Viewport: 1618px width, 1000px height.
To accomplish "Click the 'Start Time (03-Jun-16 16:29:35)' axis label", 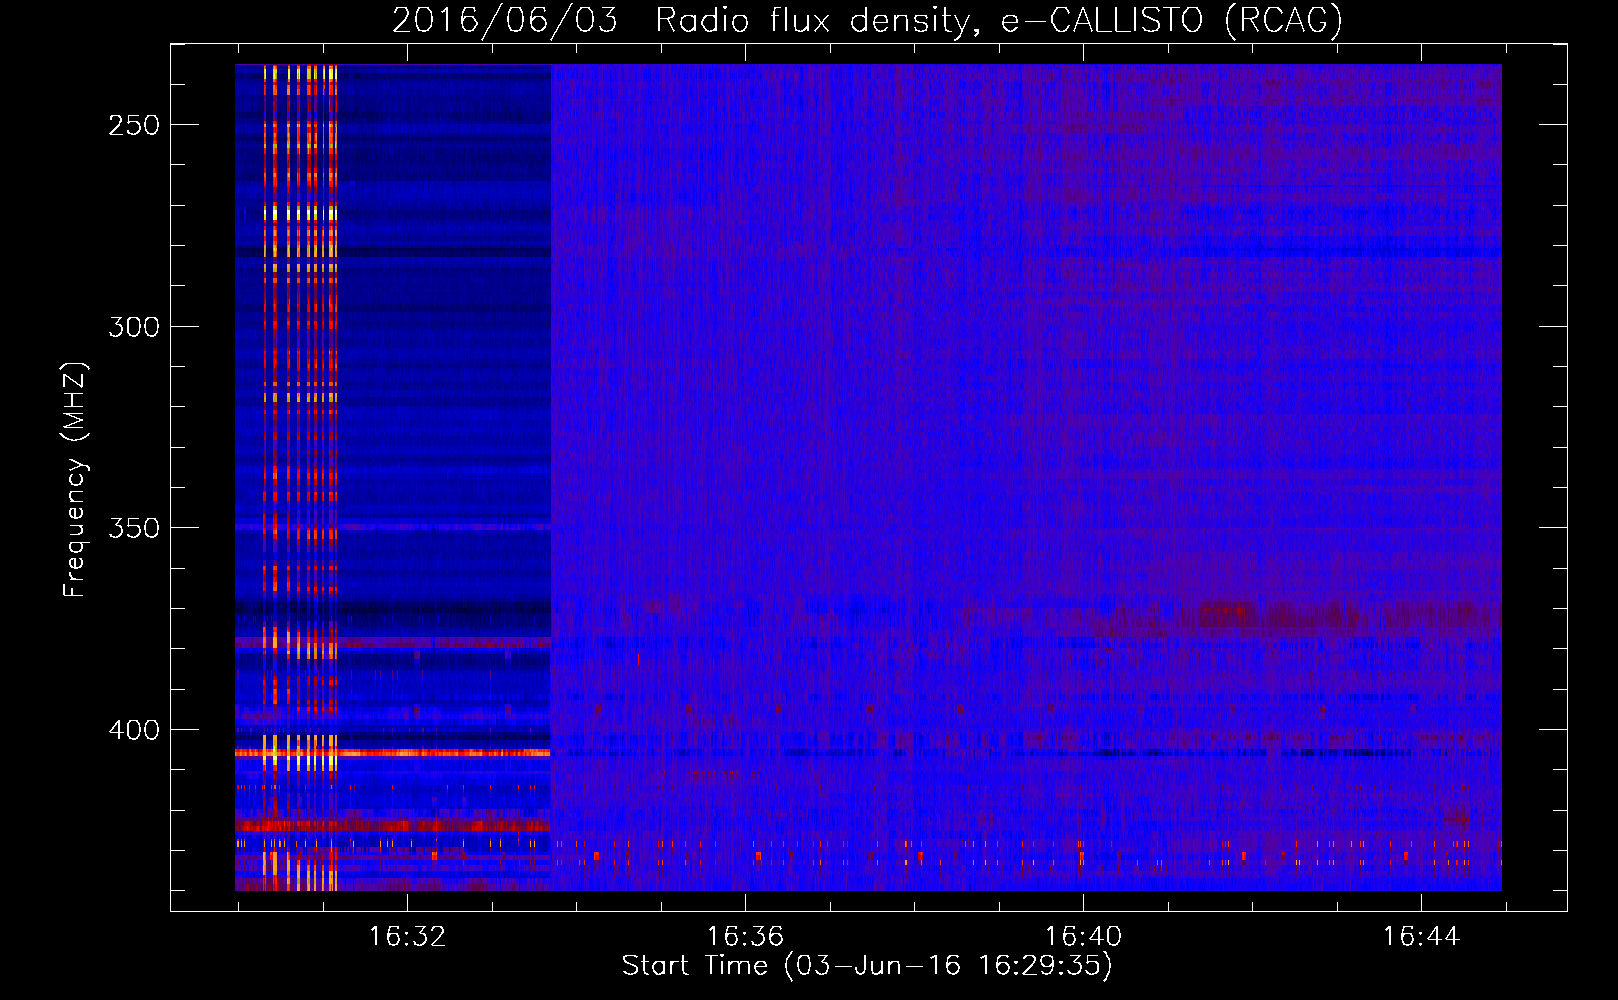I will coord(867,966).
